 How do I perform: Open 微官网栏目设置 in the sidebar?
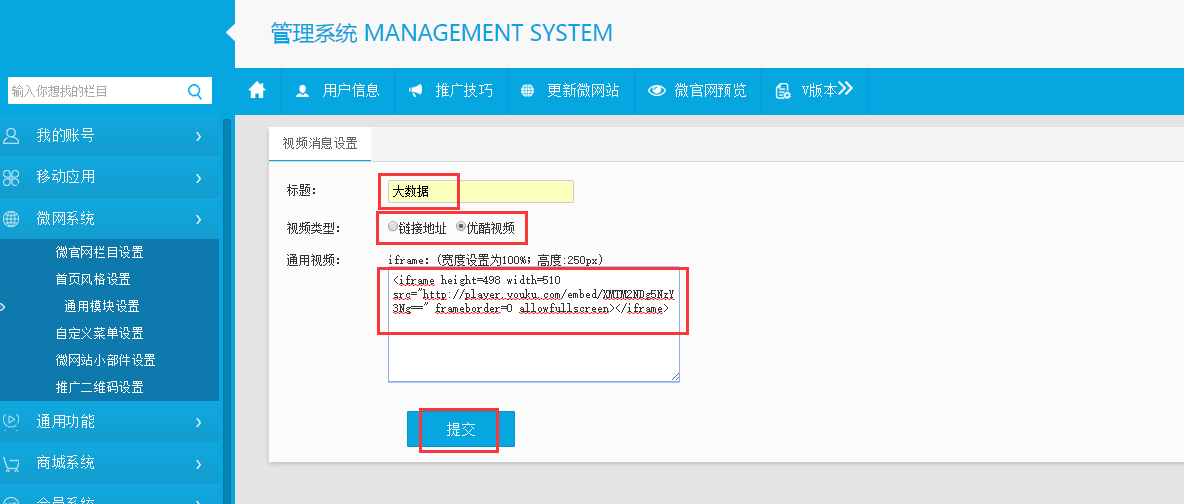(x=99, y=252)
